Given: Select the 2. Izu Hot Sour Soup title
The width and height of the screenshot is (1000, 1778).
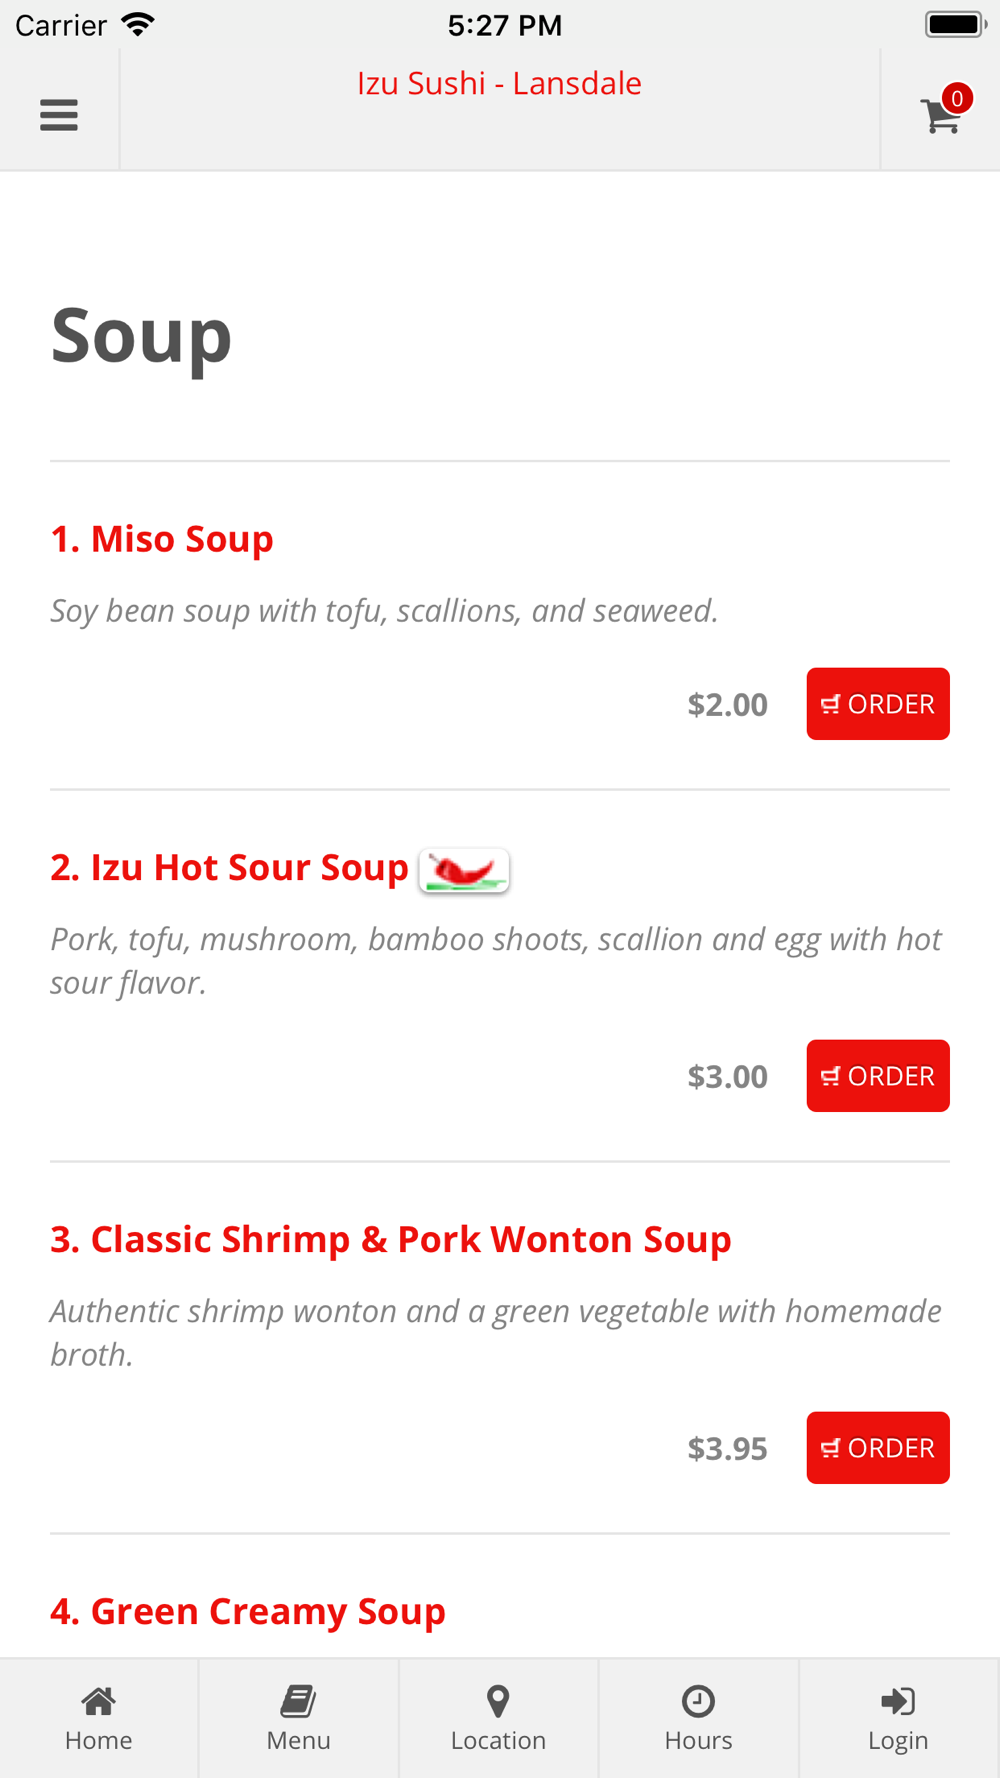Looking at the screenshot, I should (230, 868).
